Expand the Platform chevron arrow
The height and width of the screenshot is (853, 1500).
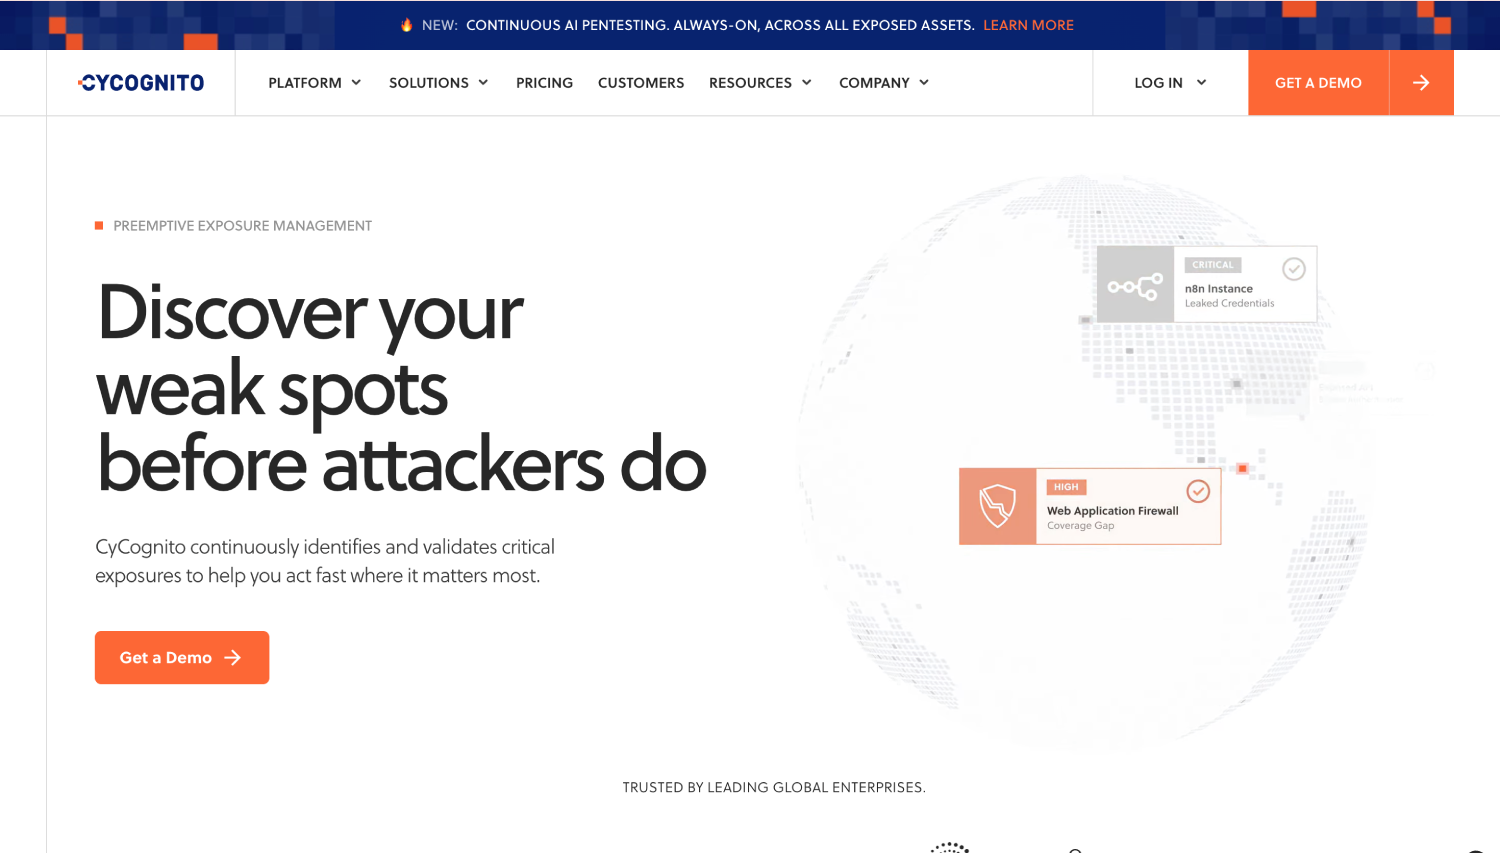pyautogui.click(x=356, y=83)
